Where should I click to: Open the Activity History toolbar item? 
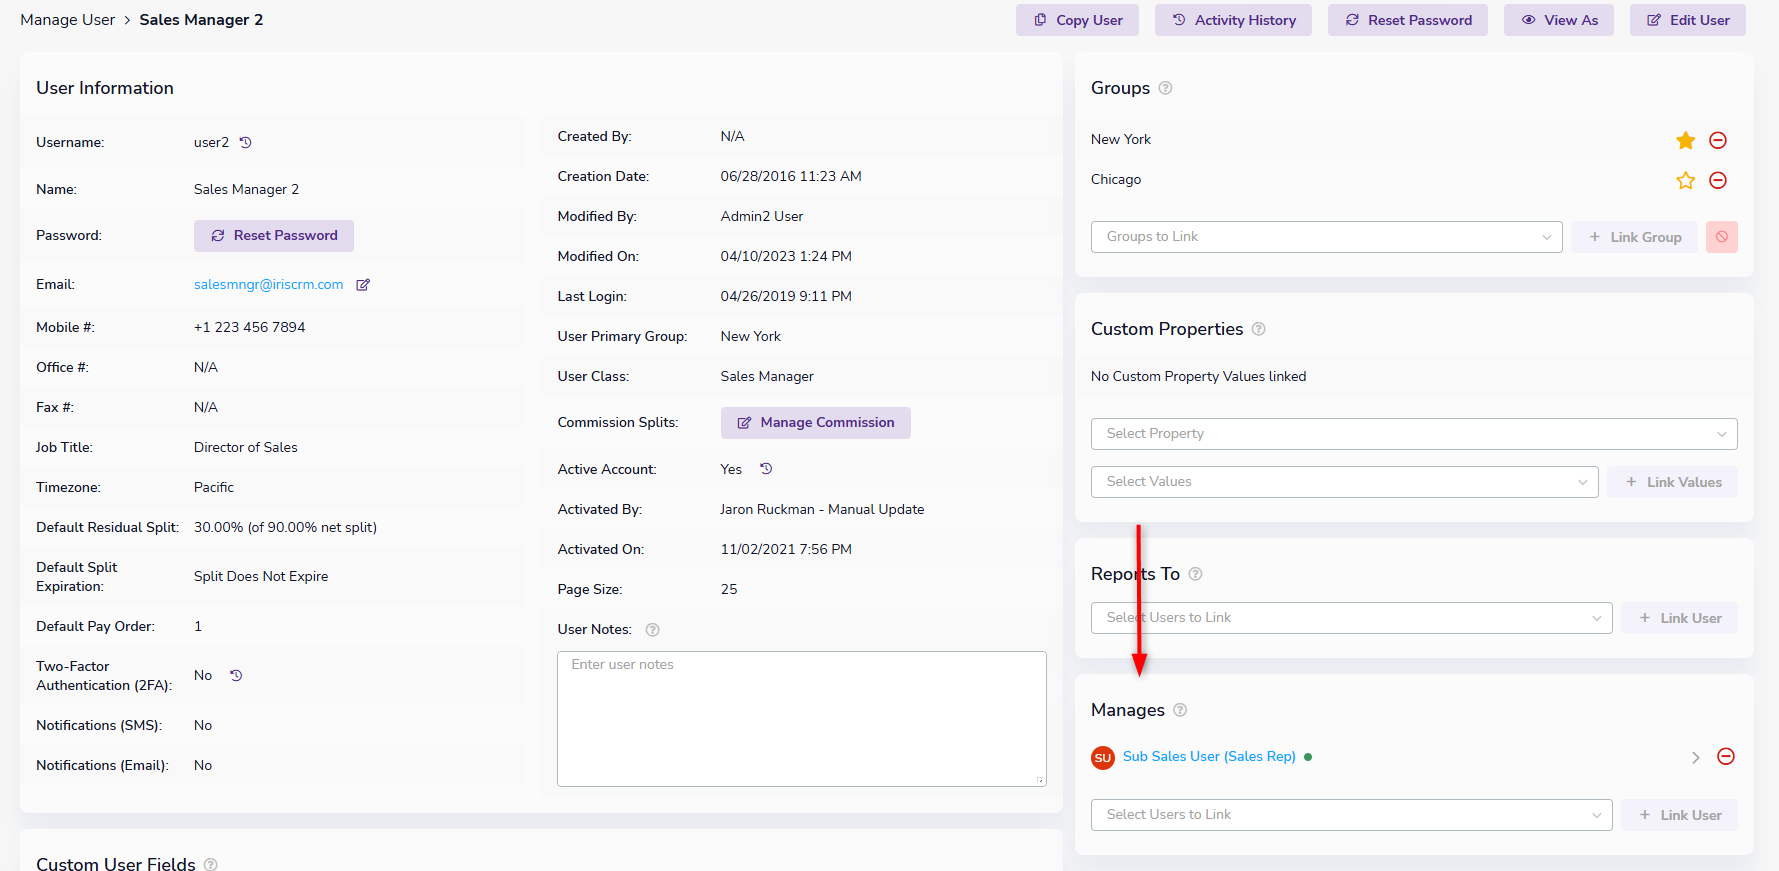tap(1234, 20)
